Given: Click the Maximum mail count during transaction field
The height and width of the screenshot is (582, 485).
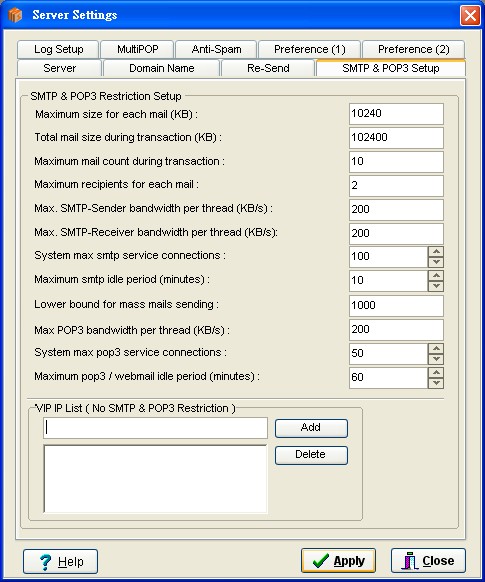Looking at the screenshot, I should tap(396, 161).
